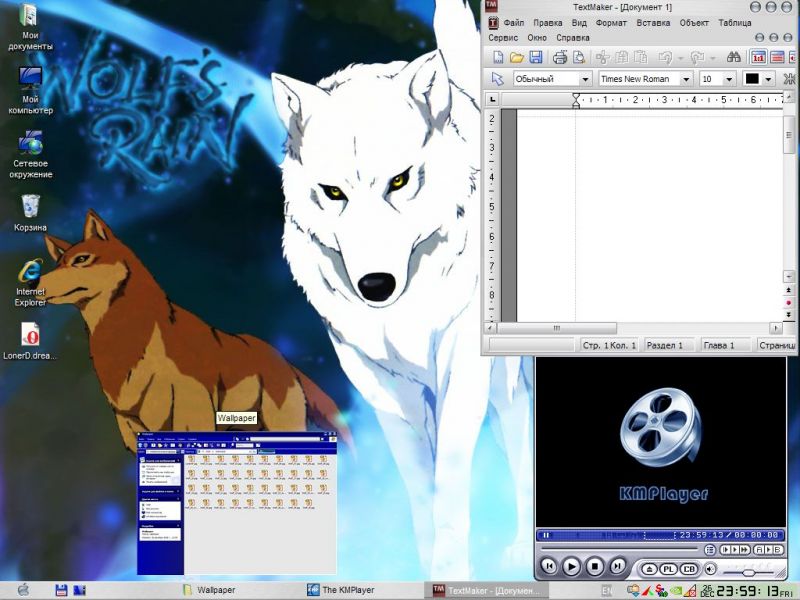Open print preview in the TextMaker toolbar
The height and width of the screenshot is (600, 800).
click(578, 57)
